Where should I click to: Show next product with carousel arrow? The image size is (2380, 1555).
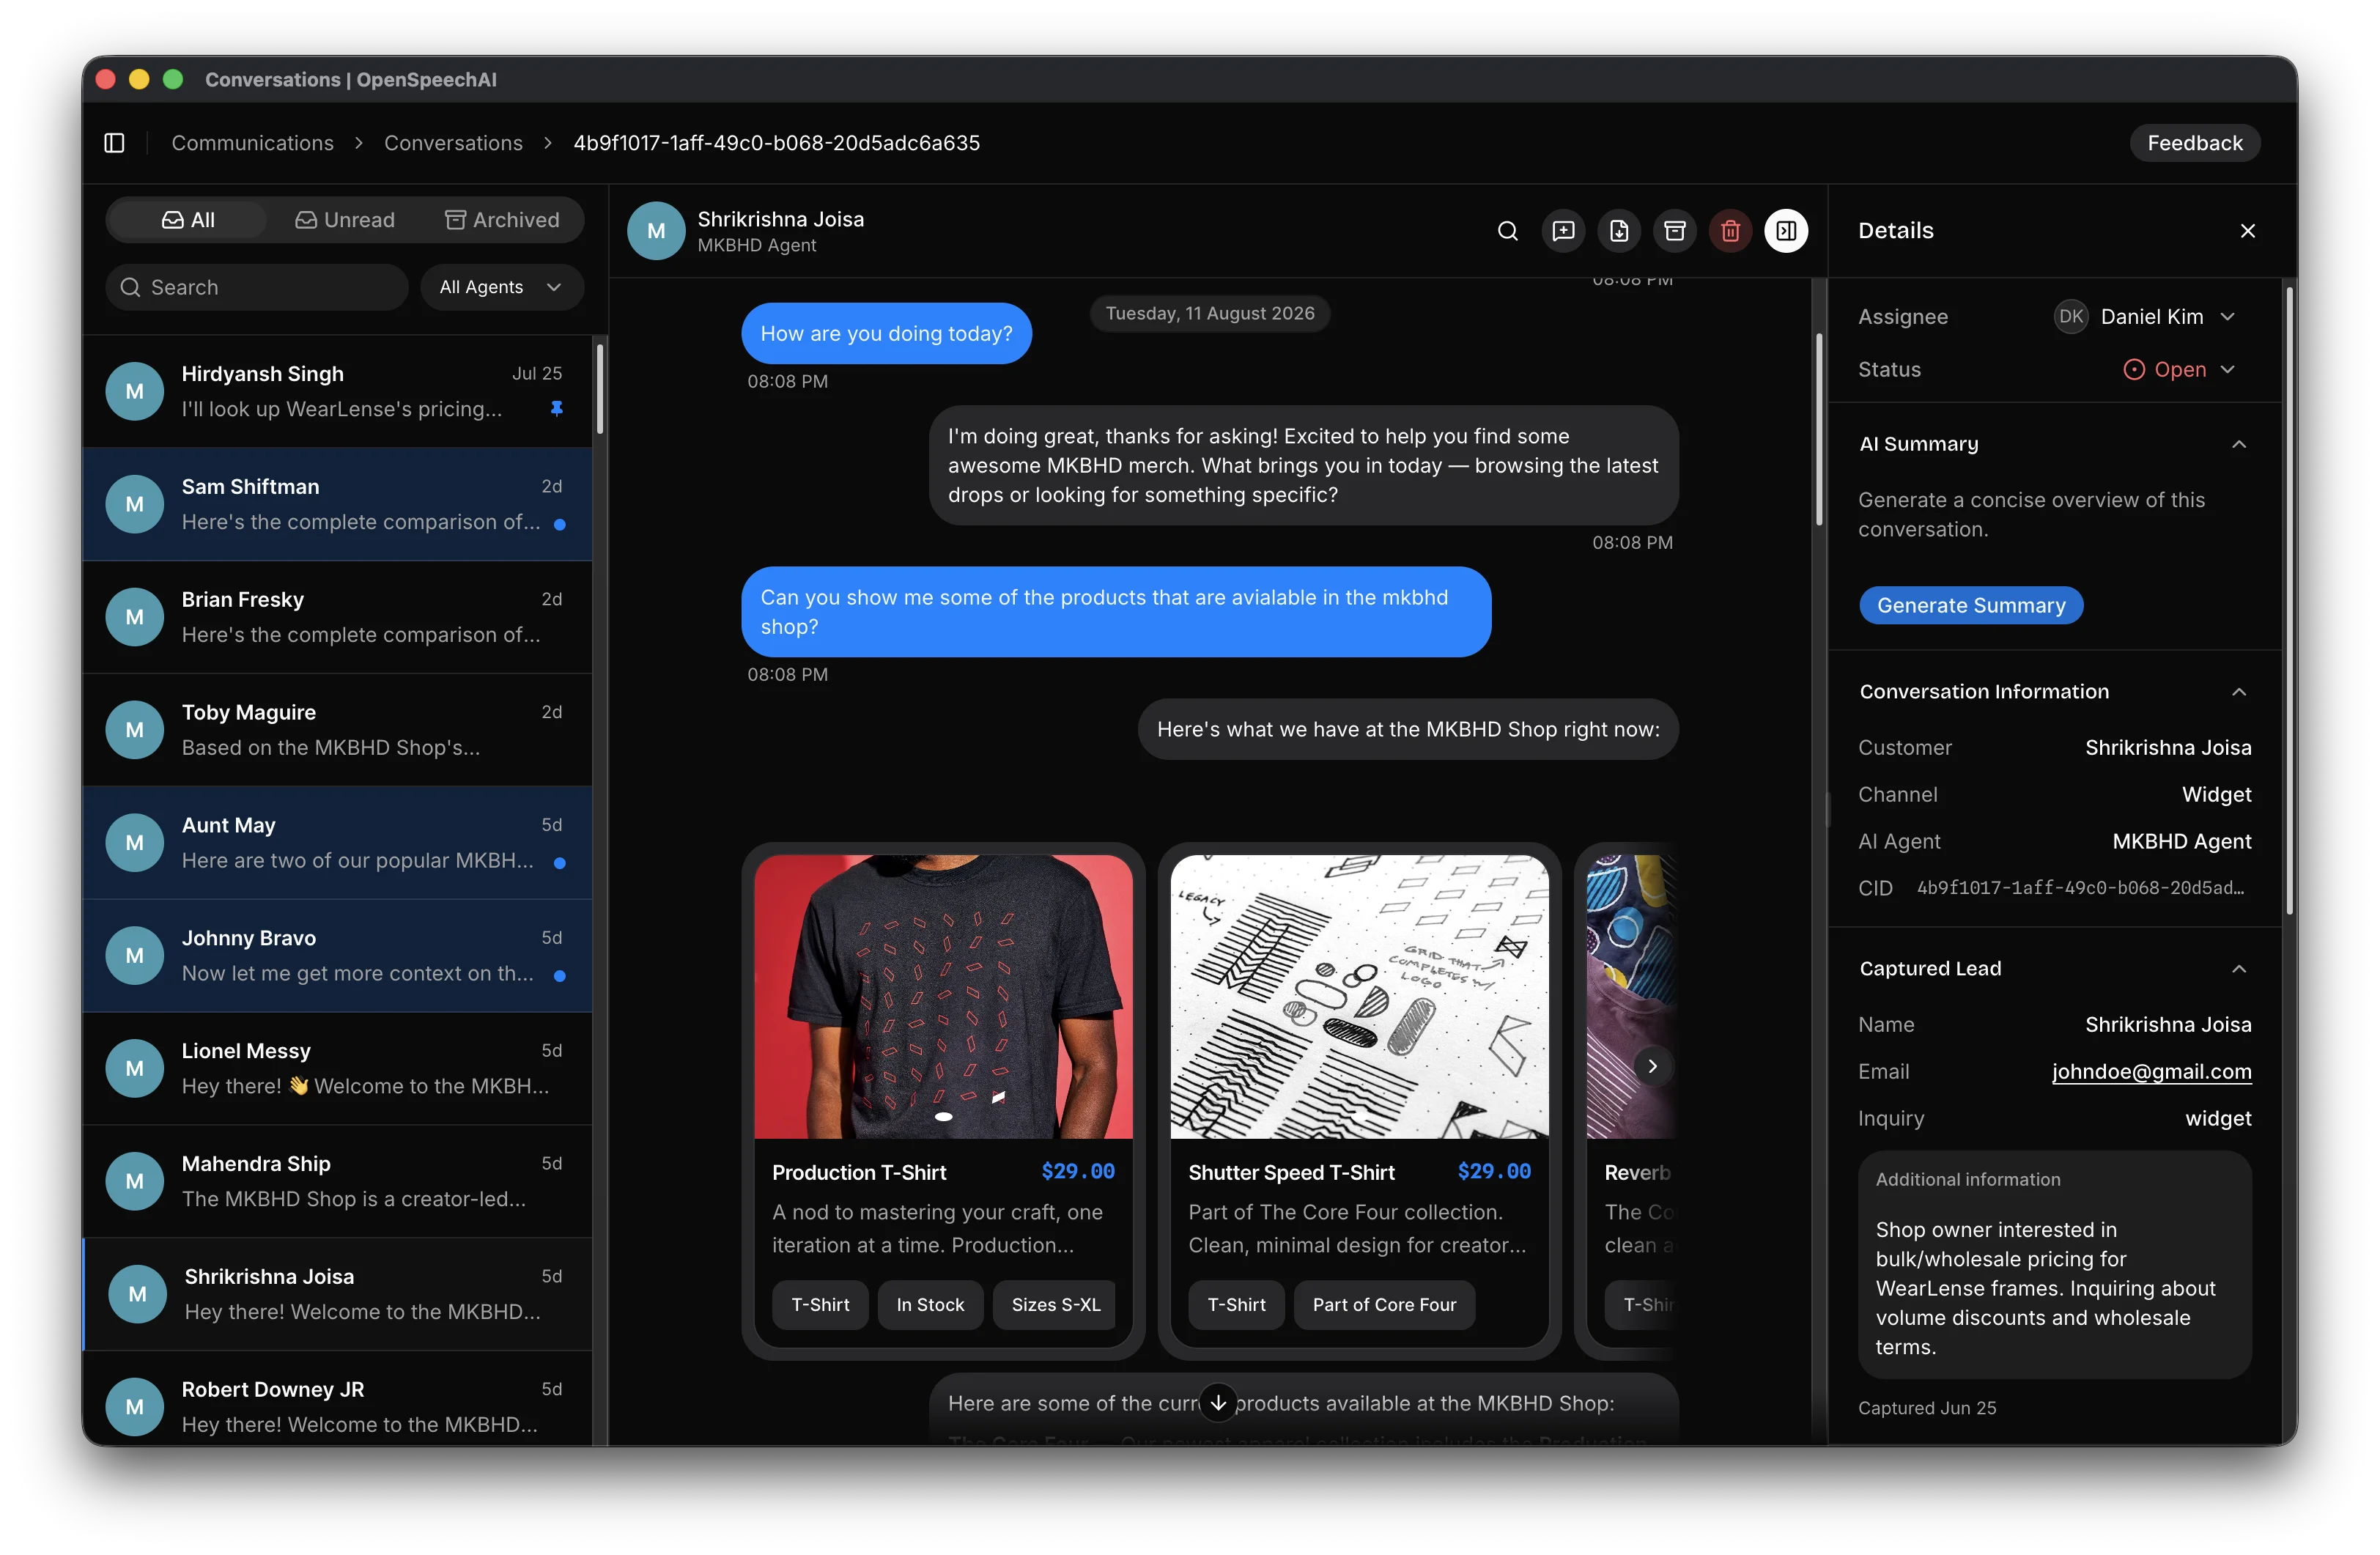(1652, 1066)
